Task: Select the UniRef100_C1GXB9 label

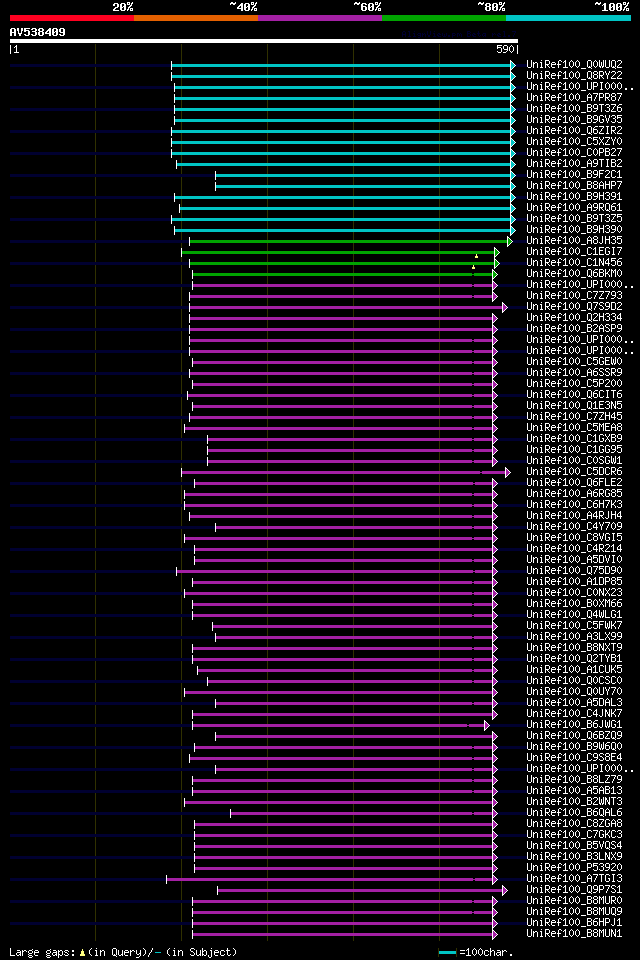Action: tap(574, 439)
